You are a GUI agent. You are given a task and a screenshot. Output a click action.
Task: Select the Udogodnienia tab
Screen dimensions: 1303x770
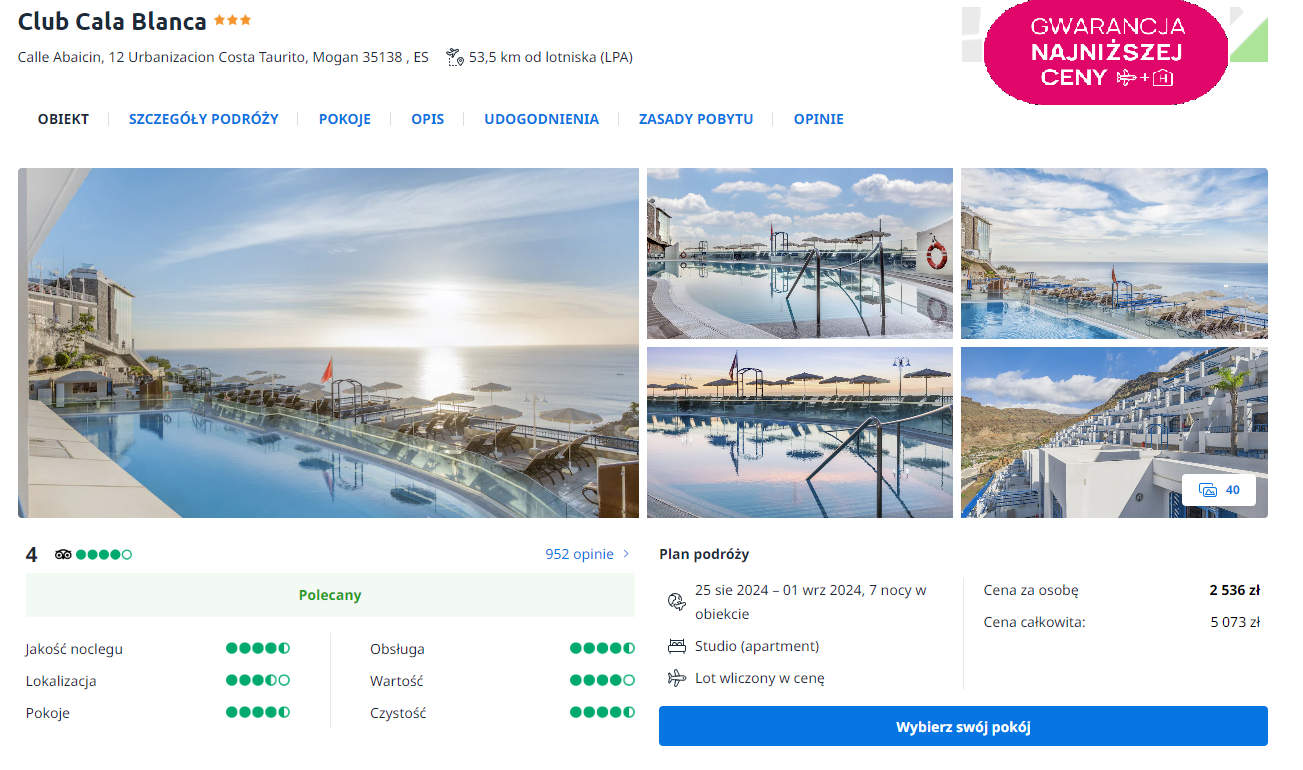[541, 119]
